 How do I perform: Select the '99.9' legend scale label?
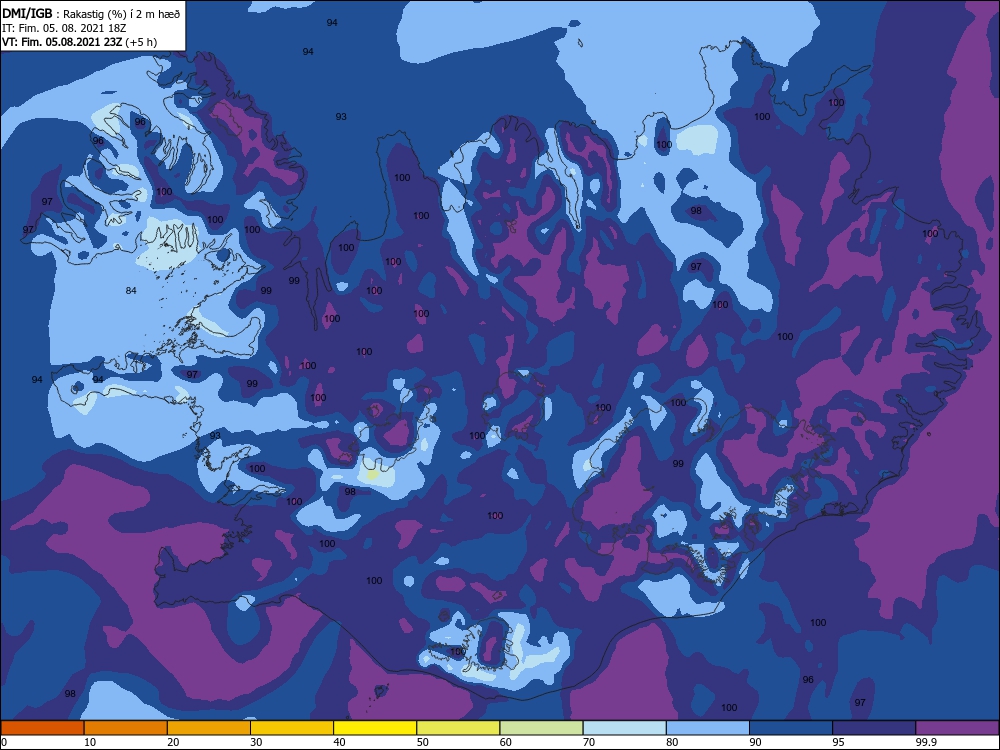925,742
